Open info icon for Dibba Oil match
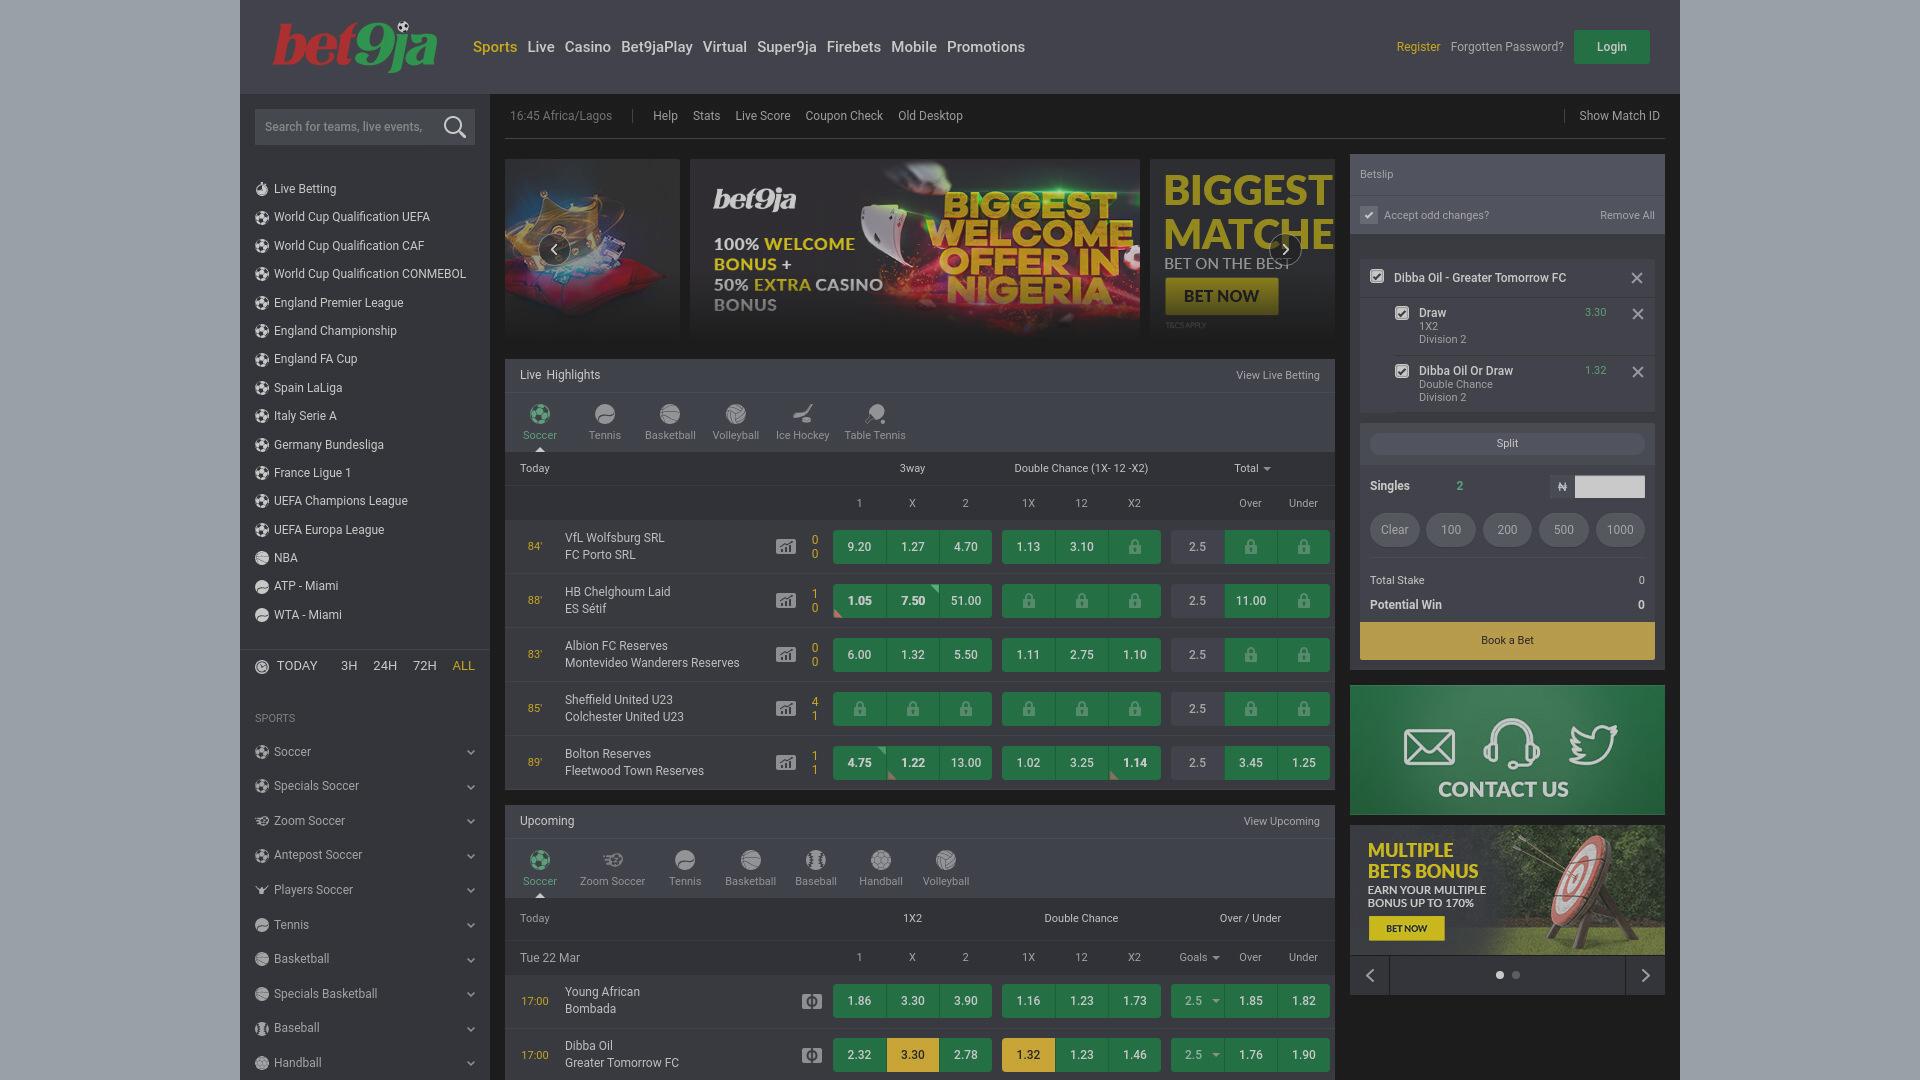Image resolution: width=1920 pixels, height=1080 pixels. coord(812,1055)
